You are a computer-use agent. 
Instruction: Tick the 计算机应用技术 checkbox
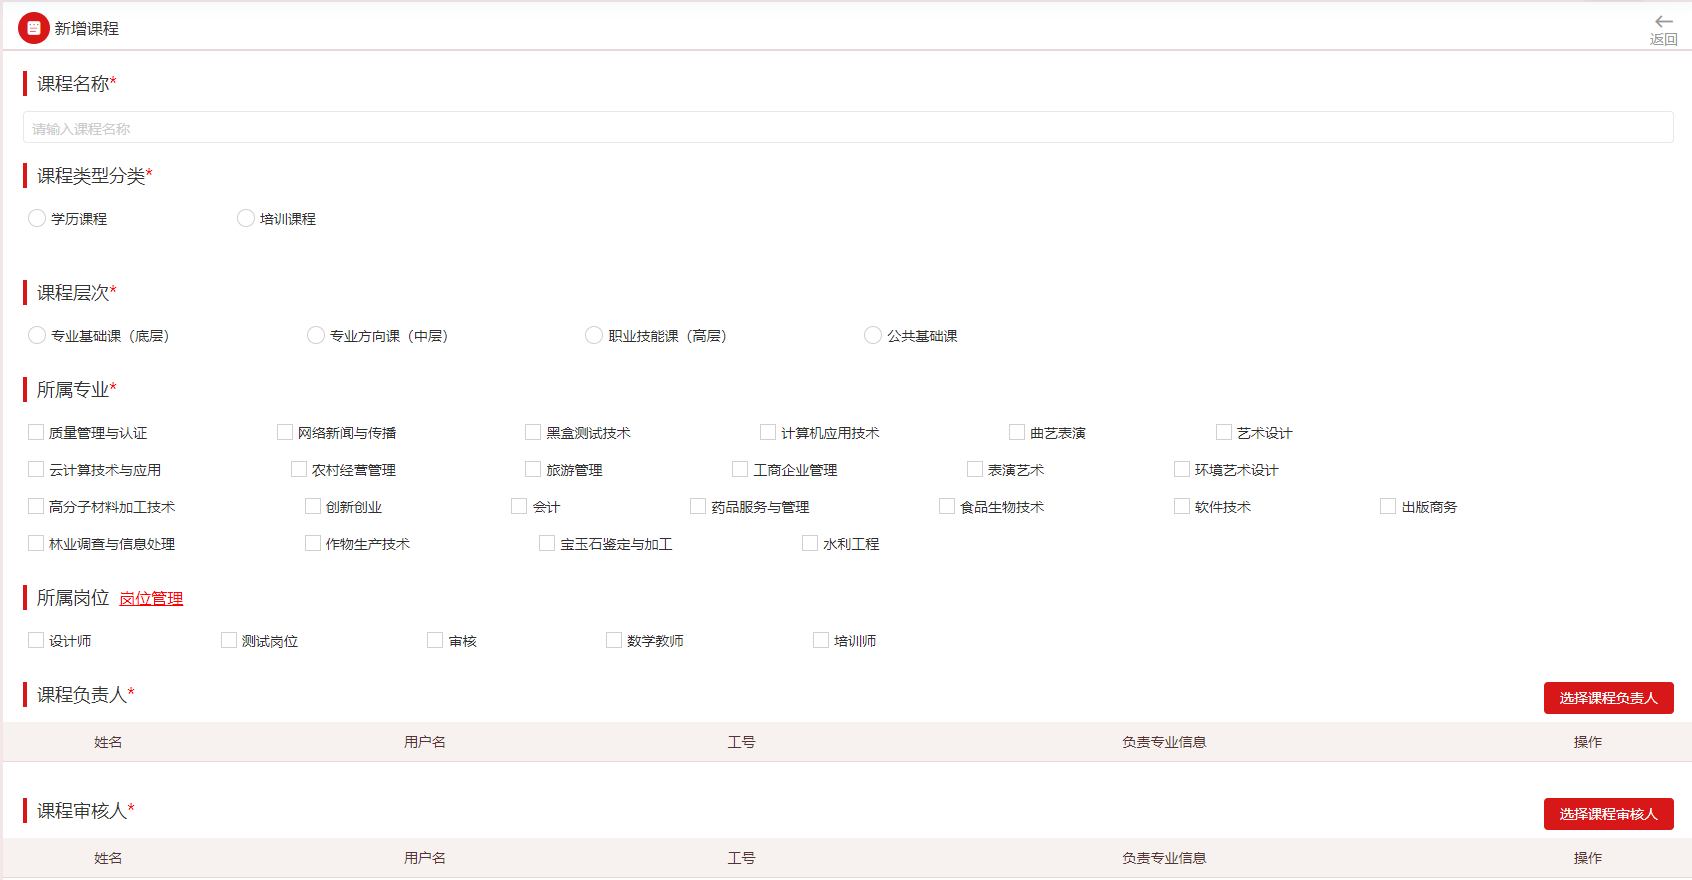click(768, 432)
